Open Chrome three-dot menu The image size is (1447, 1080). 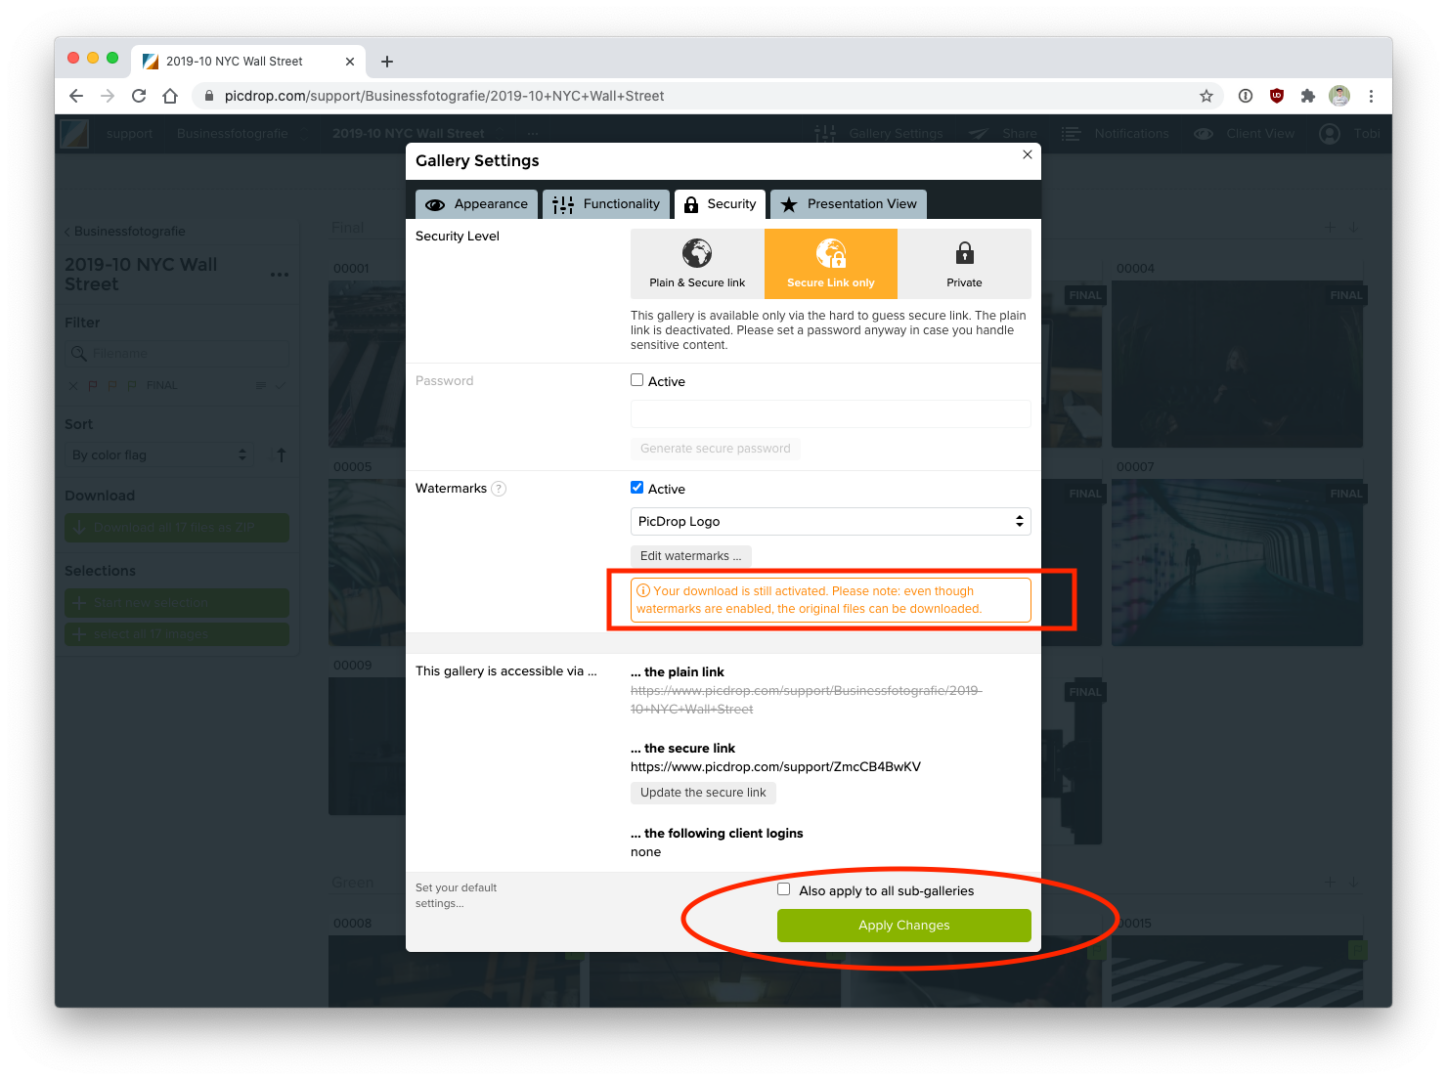(x=1371, y=96)
